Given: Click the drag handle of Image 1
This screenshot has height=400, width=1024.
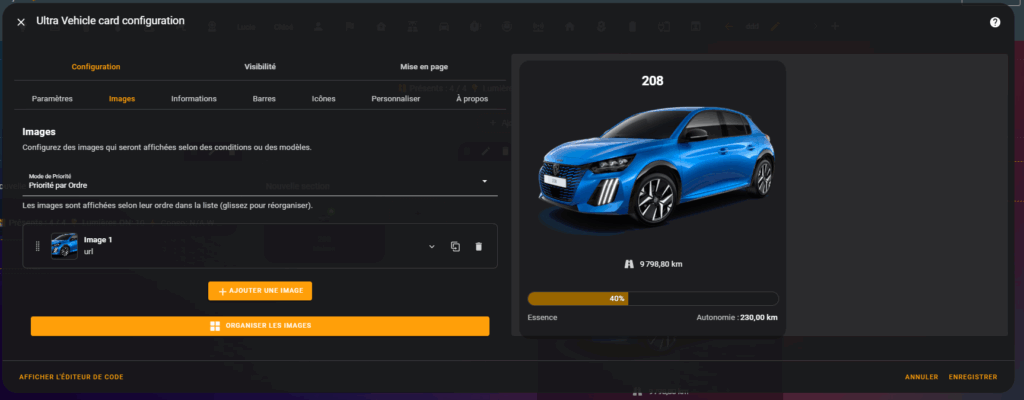Looking at the screenshot, I should click(37, 246).
